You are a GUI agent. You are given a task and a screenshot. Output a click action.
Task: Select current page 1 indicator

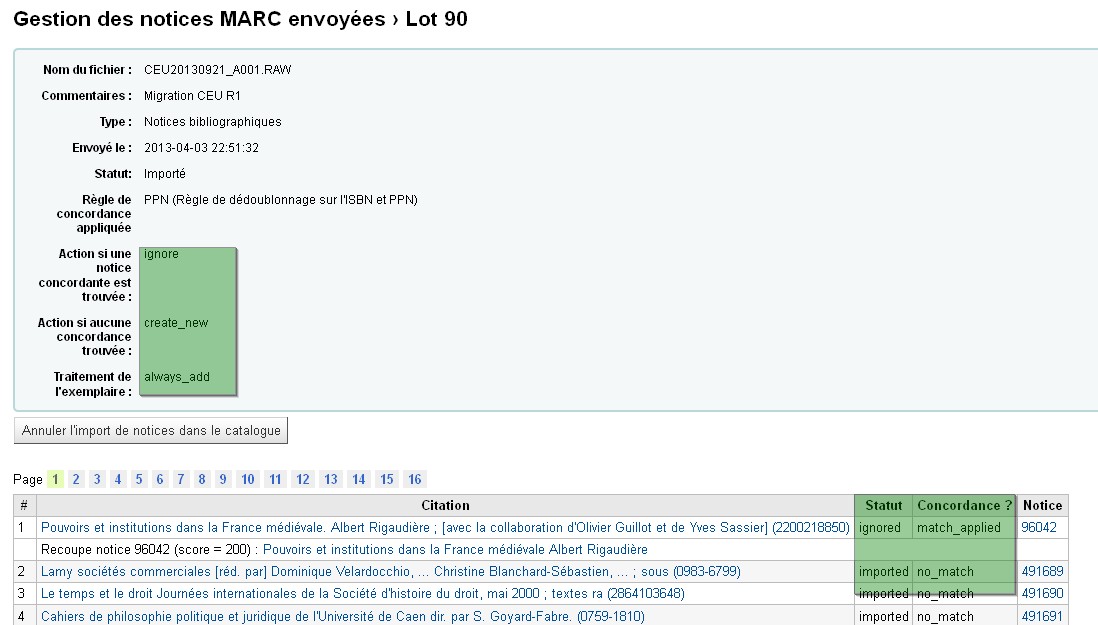click(x=55, y=479)
